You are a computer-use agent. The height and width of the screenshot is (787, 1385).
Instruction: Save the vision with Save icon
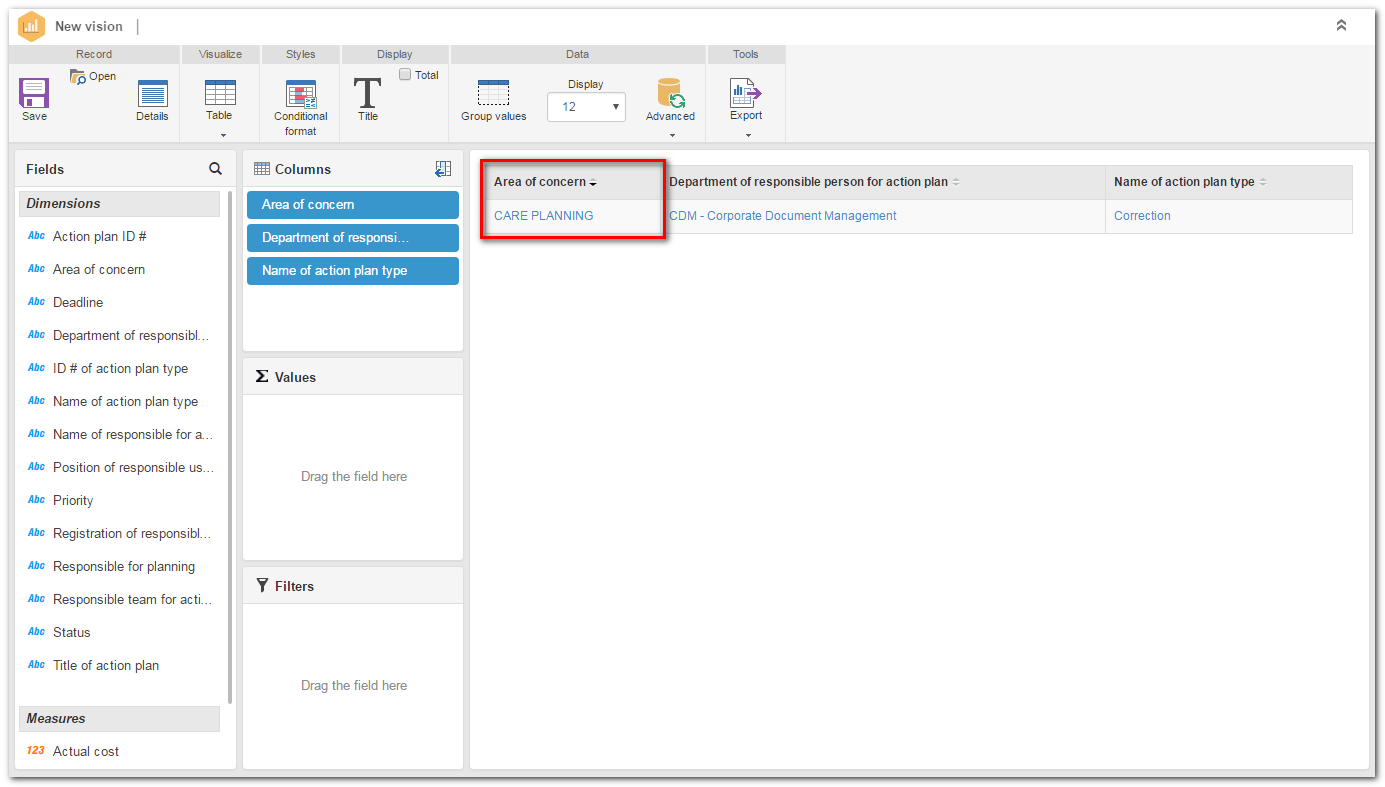[34, 94]
